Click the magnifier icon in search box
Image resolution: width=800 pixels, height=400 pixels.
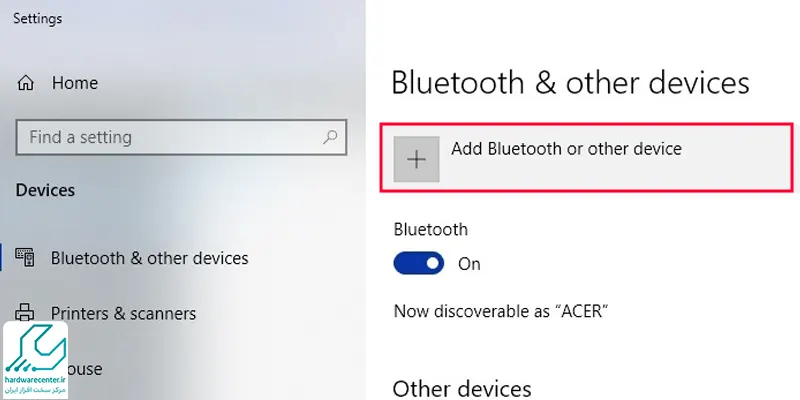click(330, 137)
